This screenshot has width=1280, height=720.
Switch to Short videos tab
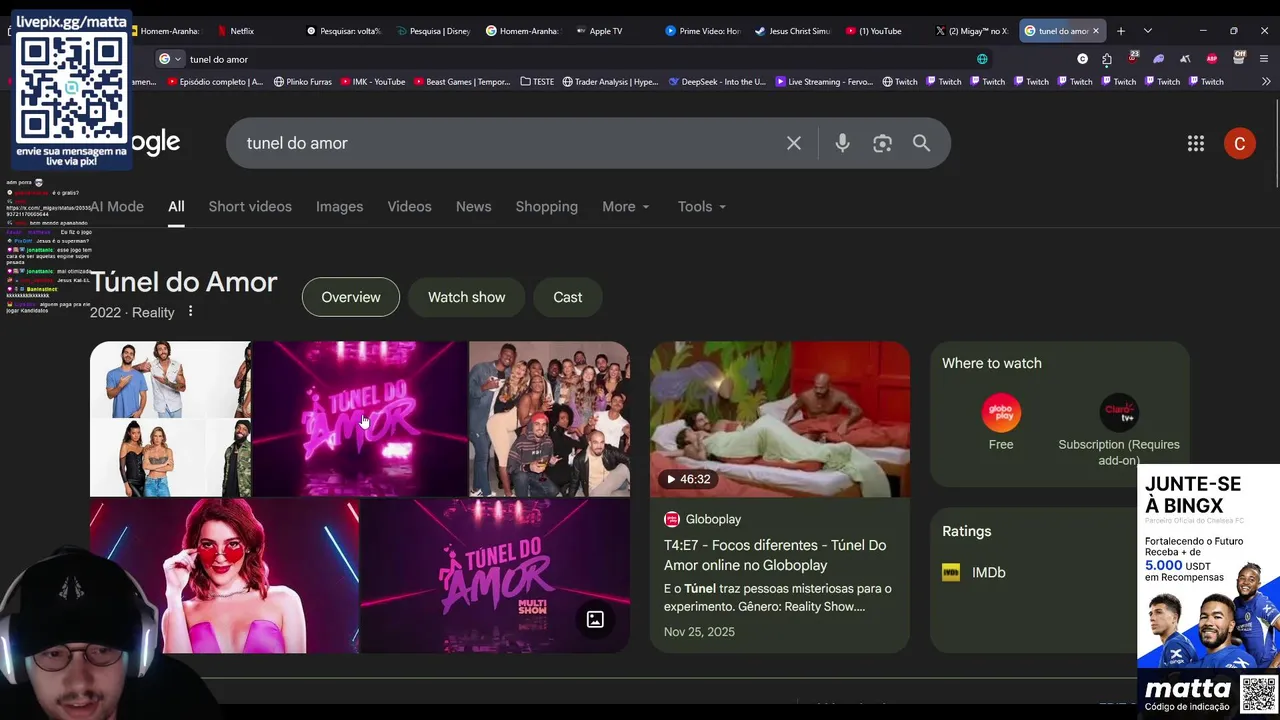[x=250, y=206]
